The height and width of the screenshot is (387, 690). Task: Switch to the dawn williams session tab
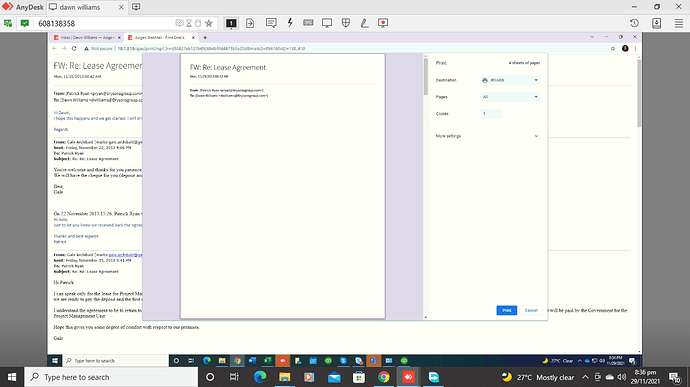(x=85, y=7)
